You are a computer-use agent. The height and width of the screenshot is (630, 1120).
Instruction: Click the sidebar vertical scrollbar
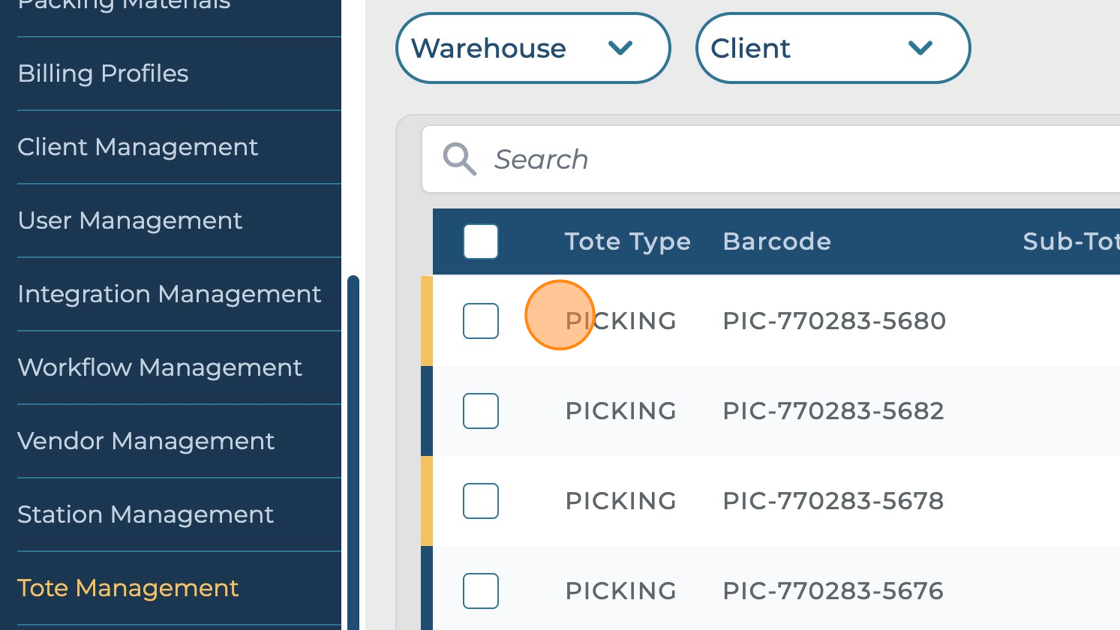(353, 450)
